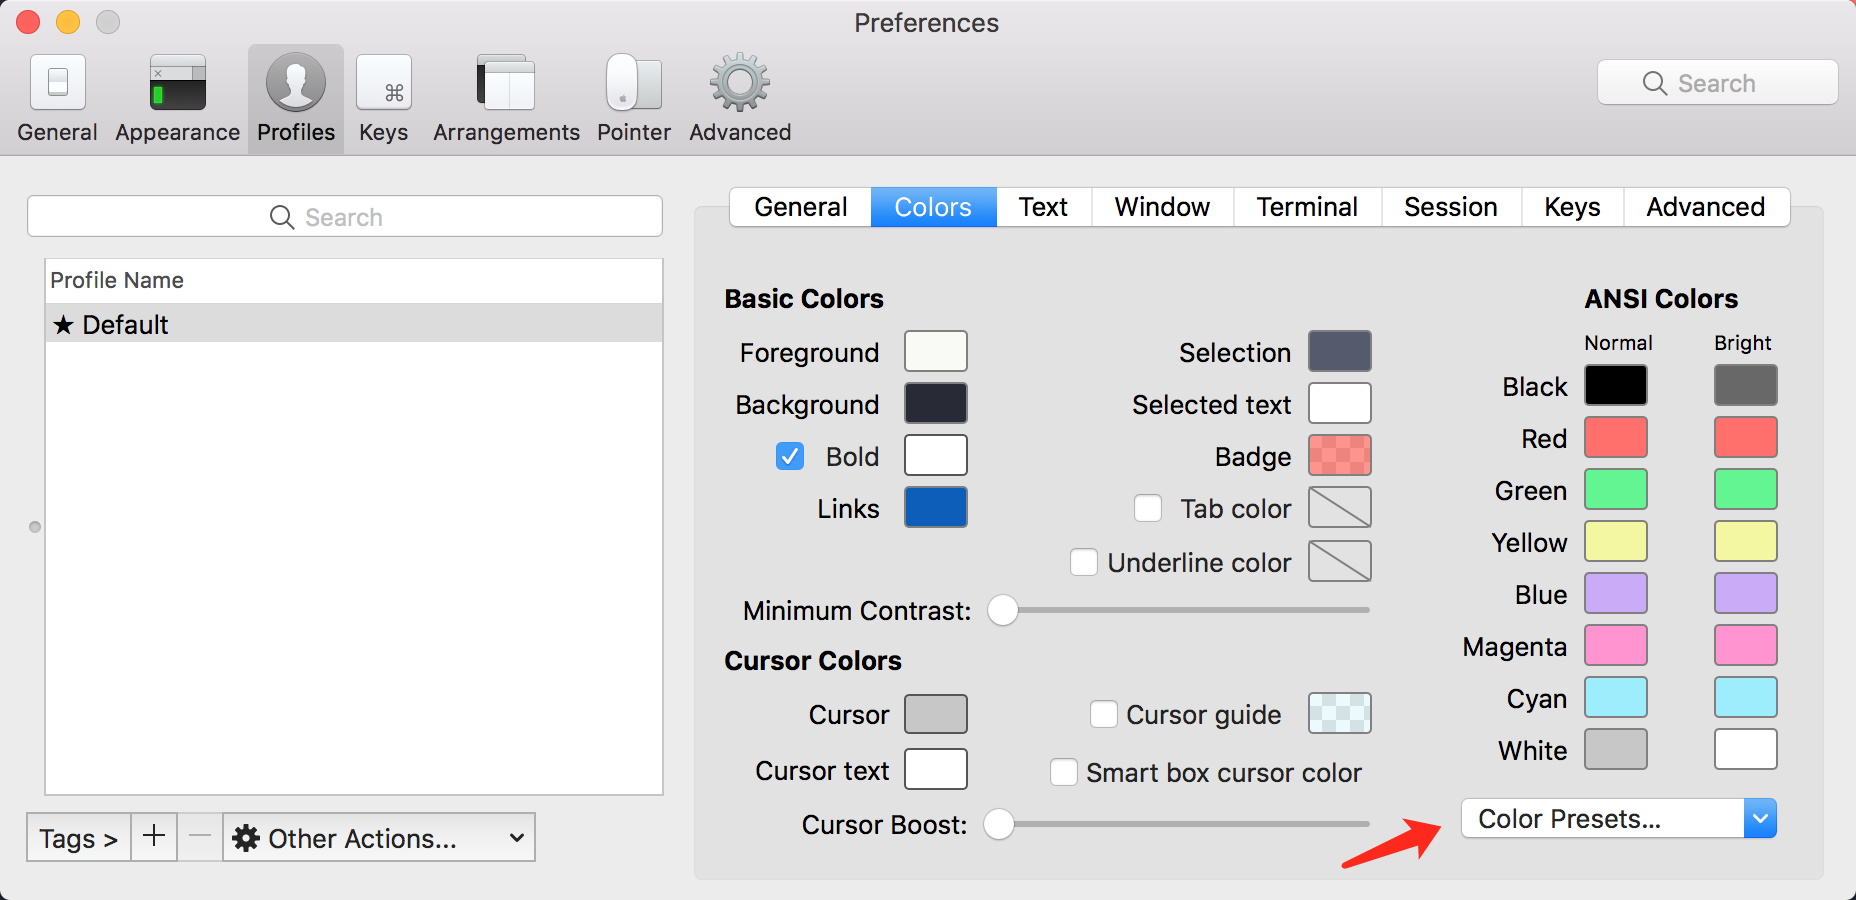Click the plus icon to add profile
The width and height of the screenshot is (1856, 900).
(154, 837)
